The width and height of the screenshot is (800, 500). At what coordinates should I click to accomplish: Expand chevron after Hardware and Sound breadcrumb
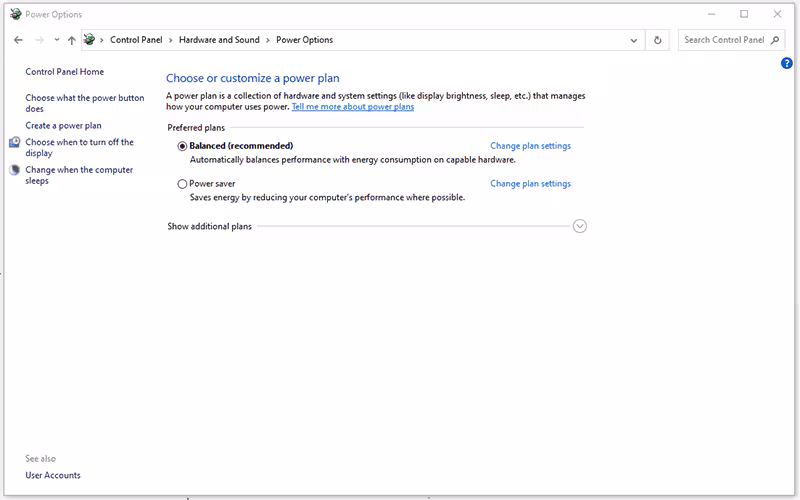pyautogui.click(x=267, y=40)
